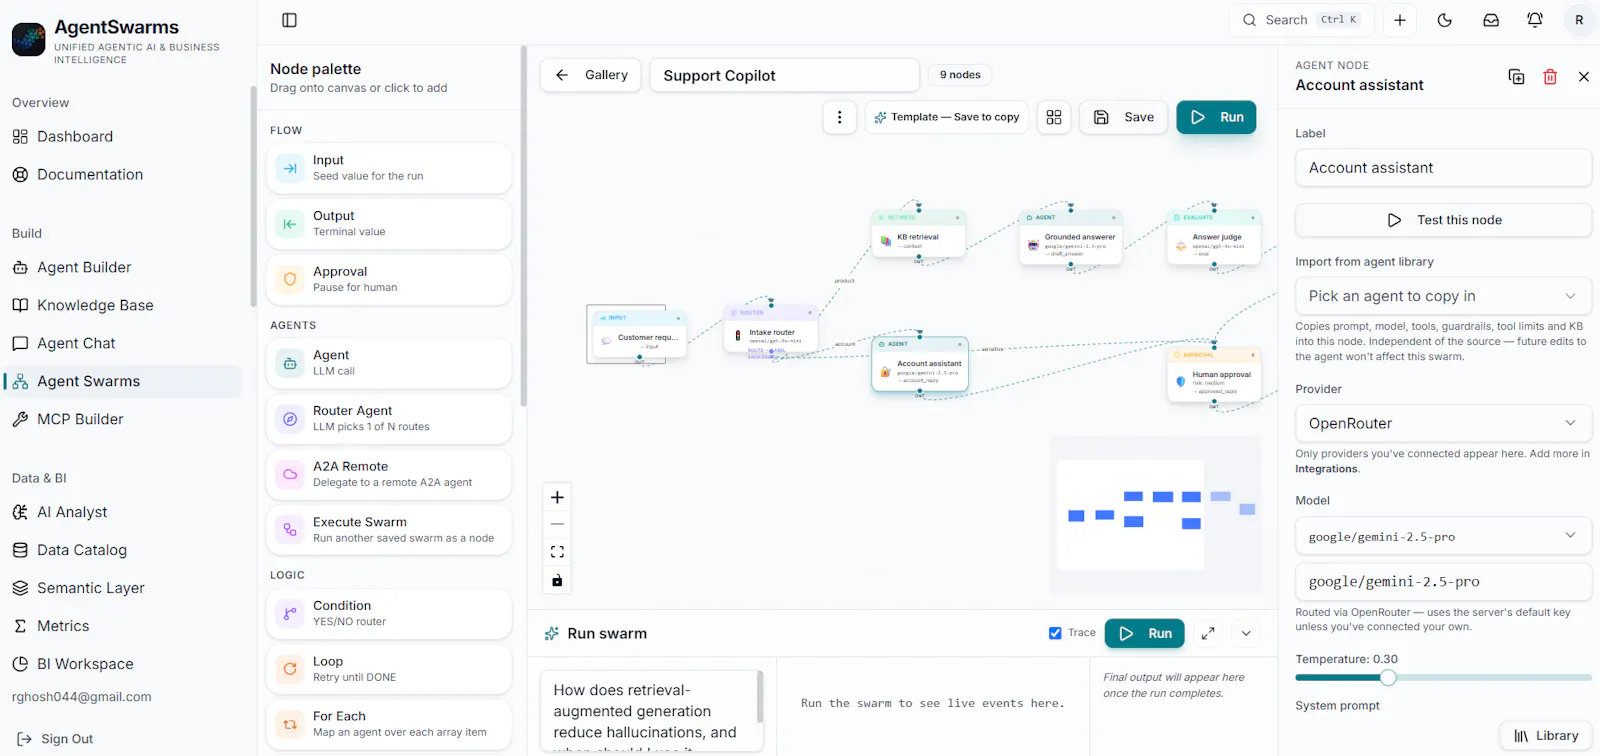The width and height of the screenshot is (1600, 756).
Task: Open the Model google/gemini-2.5-pro dropdown
Action: pyautogui.click(x=1443, y=536)
